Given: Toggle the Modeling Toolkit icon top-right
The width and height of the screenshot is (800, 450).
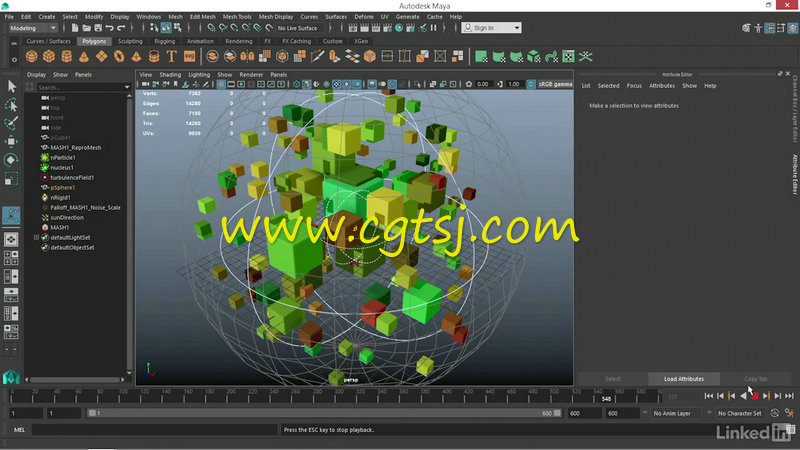Looking at the screenshot, I should tap(746, 28).
